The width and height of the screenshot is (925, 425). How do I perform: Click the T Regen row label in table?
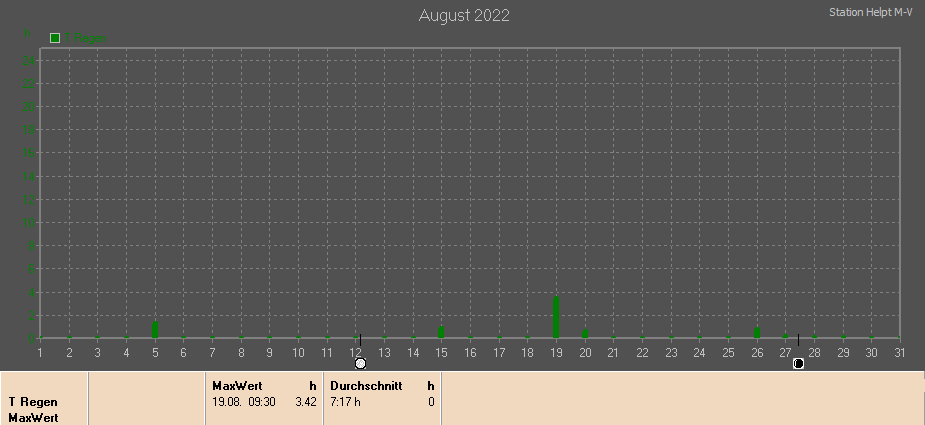tap(33, 402)
